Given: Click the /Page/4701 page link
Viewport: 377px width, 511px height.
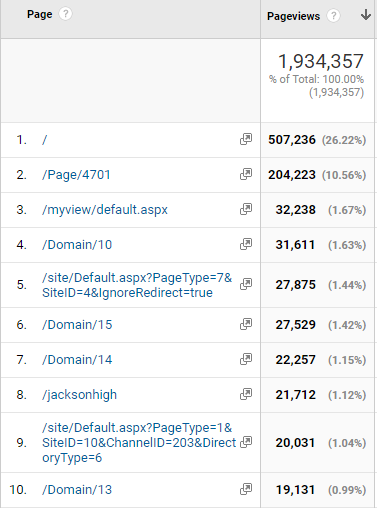Looking at the screenshot, I should (x=76, y=175).
